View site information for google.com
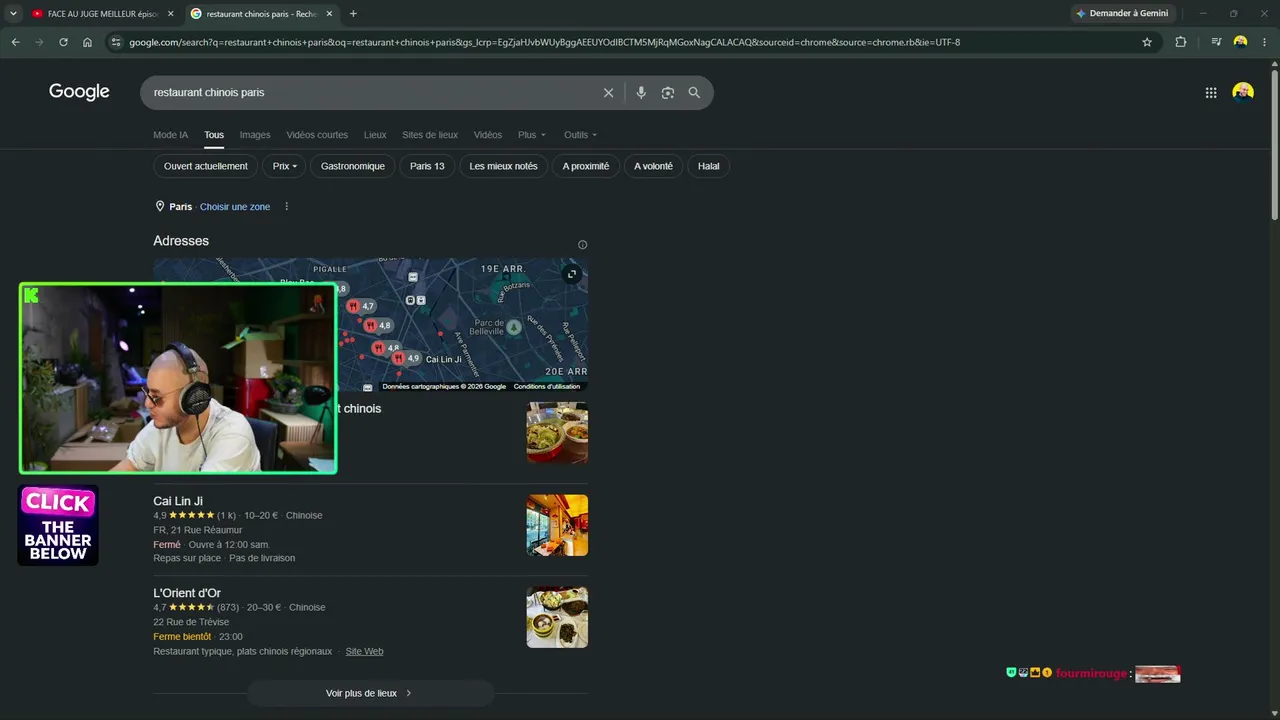The image size is (1280, 720). 116,42
